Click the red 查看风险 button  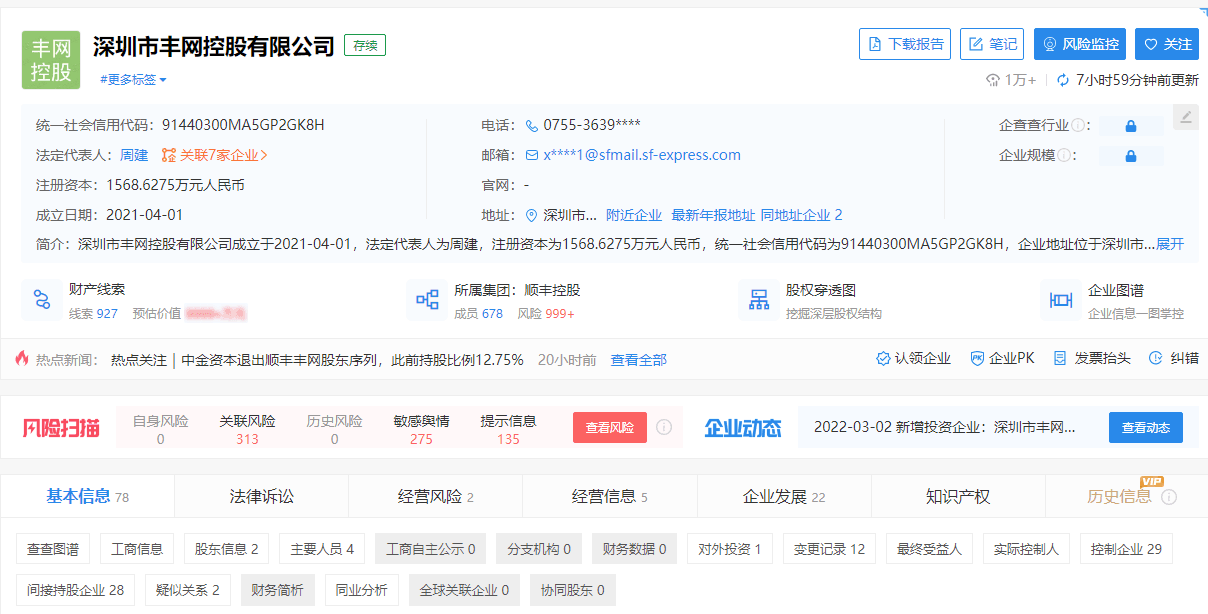[x=610, y=428]
